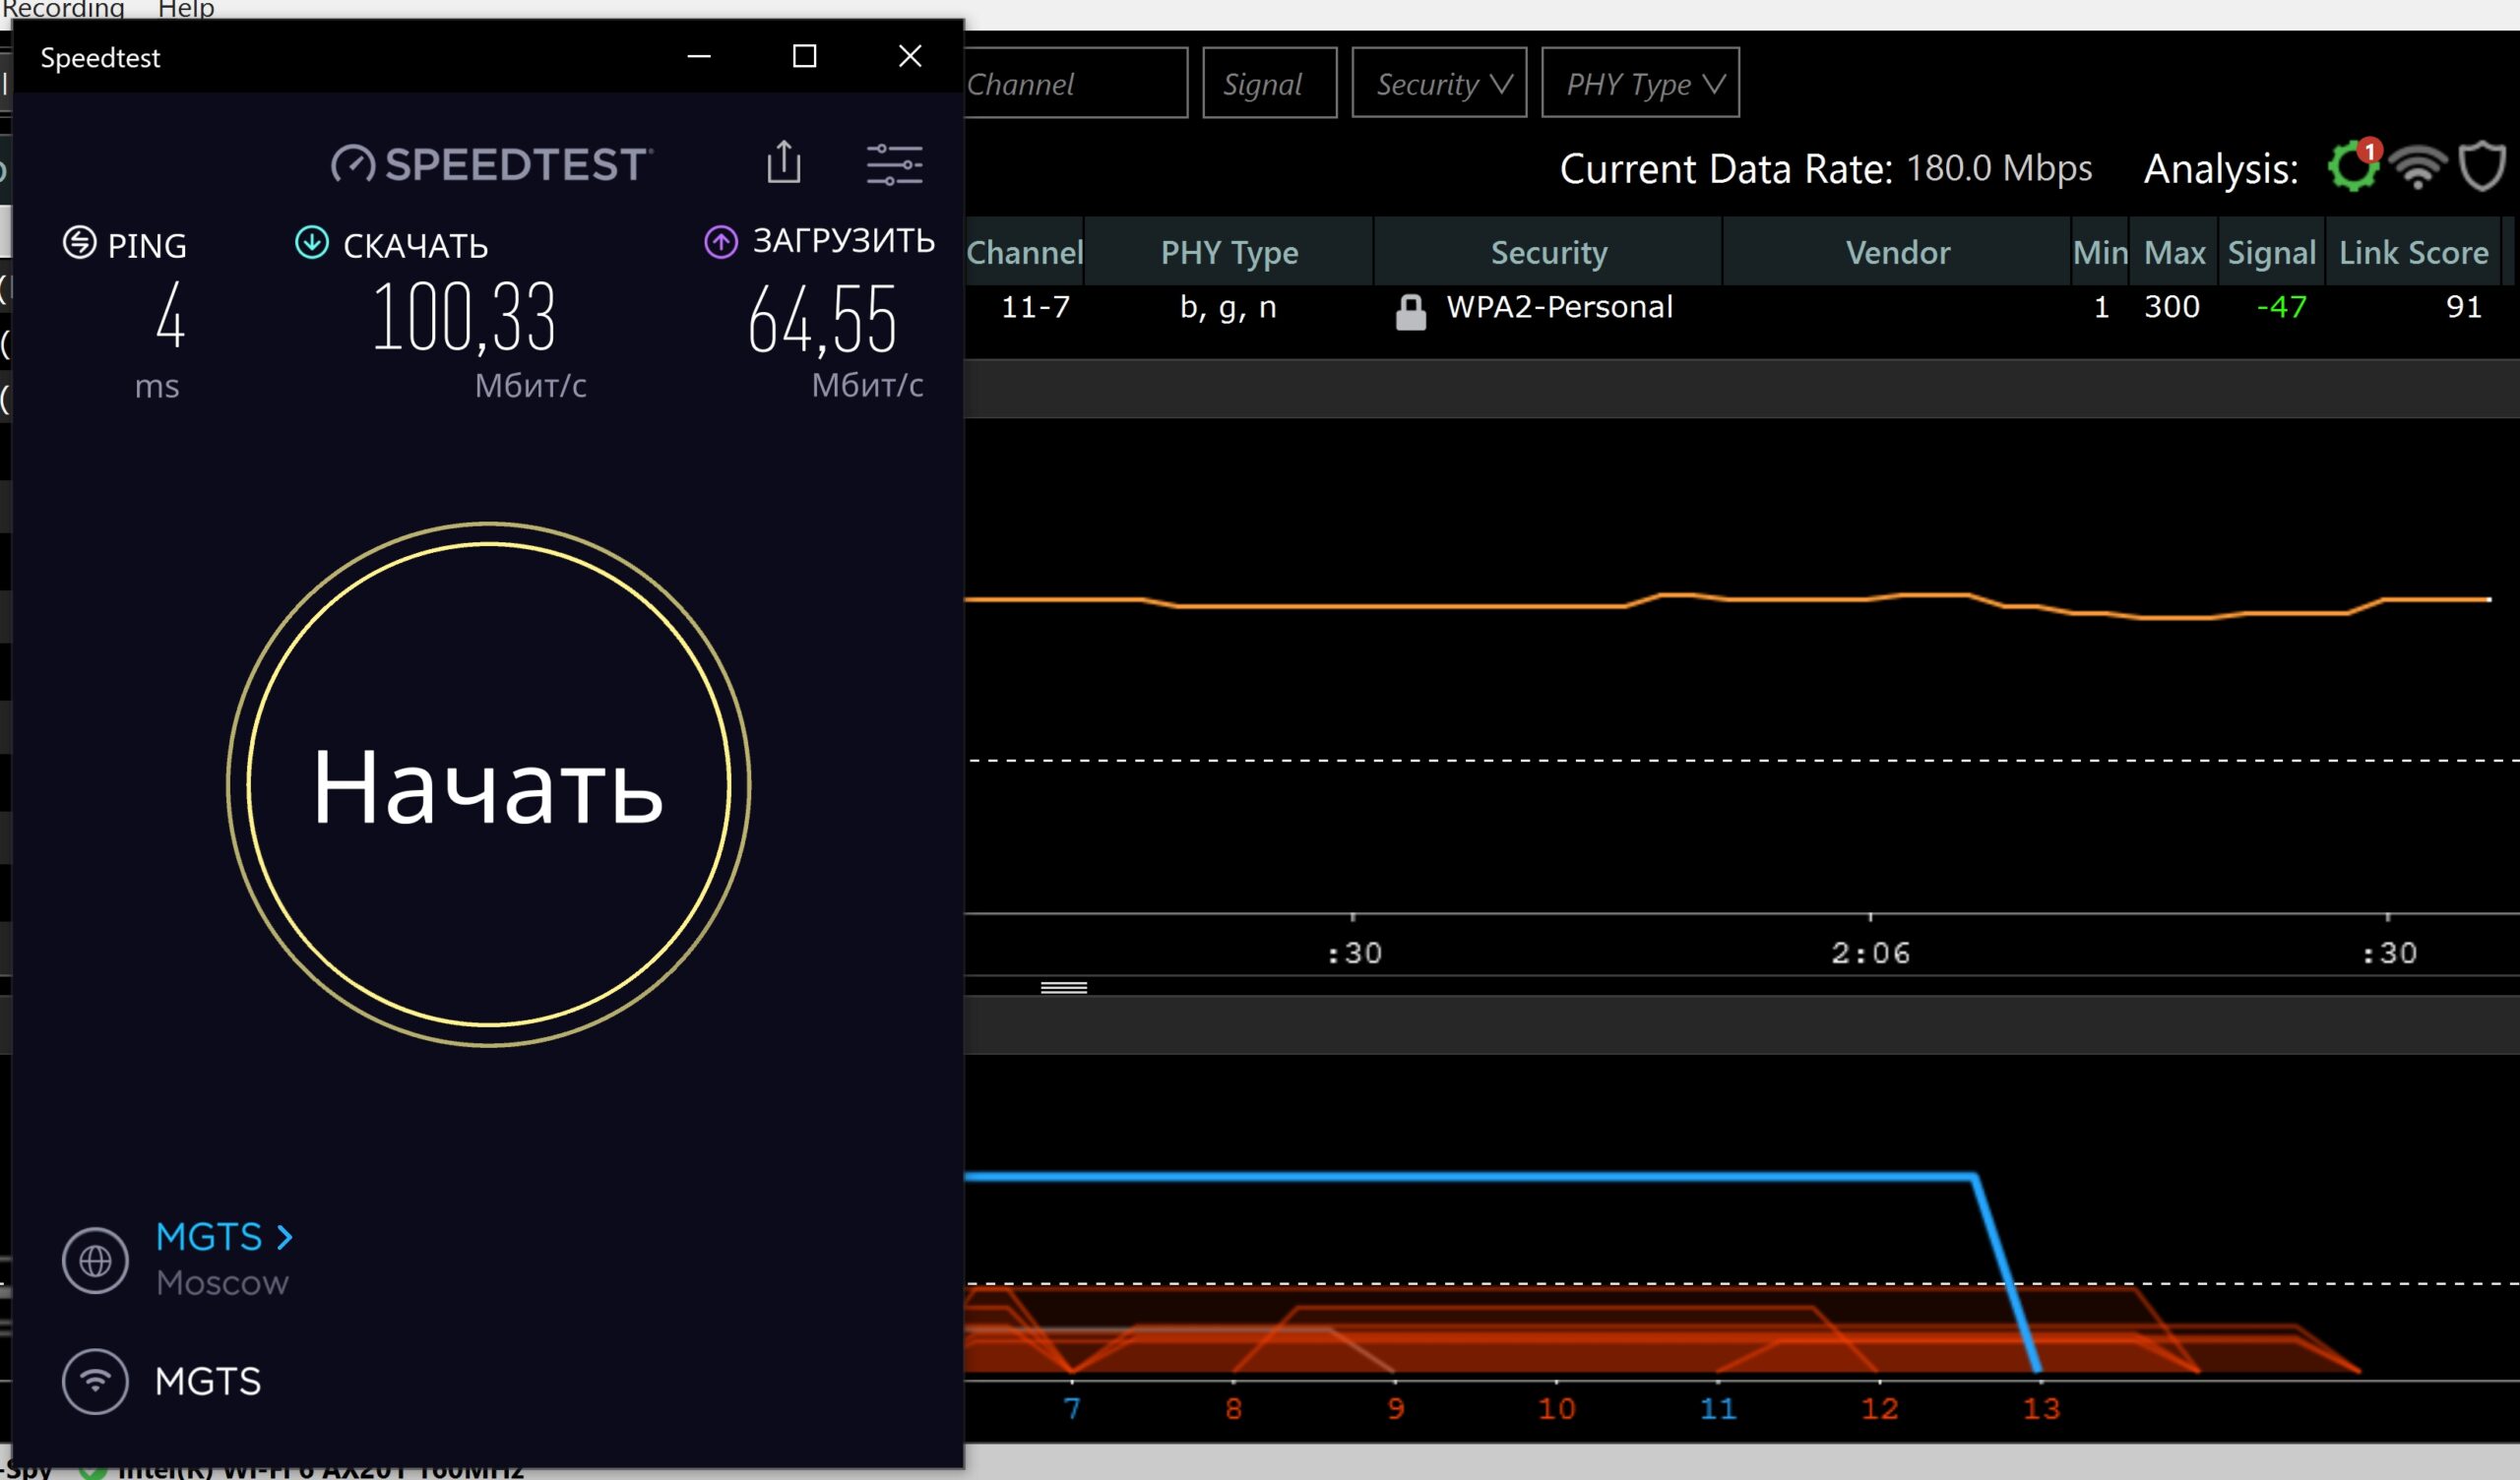Sort by the Security column header
Image resolution: width=2520 pixels, height=1480 pixels.
click(x=1548, y=252)
